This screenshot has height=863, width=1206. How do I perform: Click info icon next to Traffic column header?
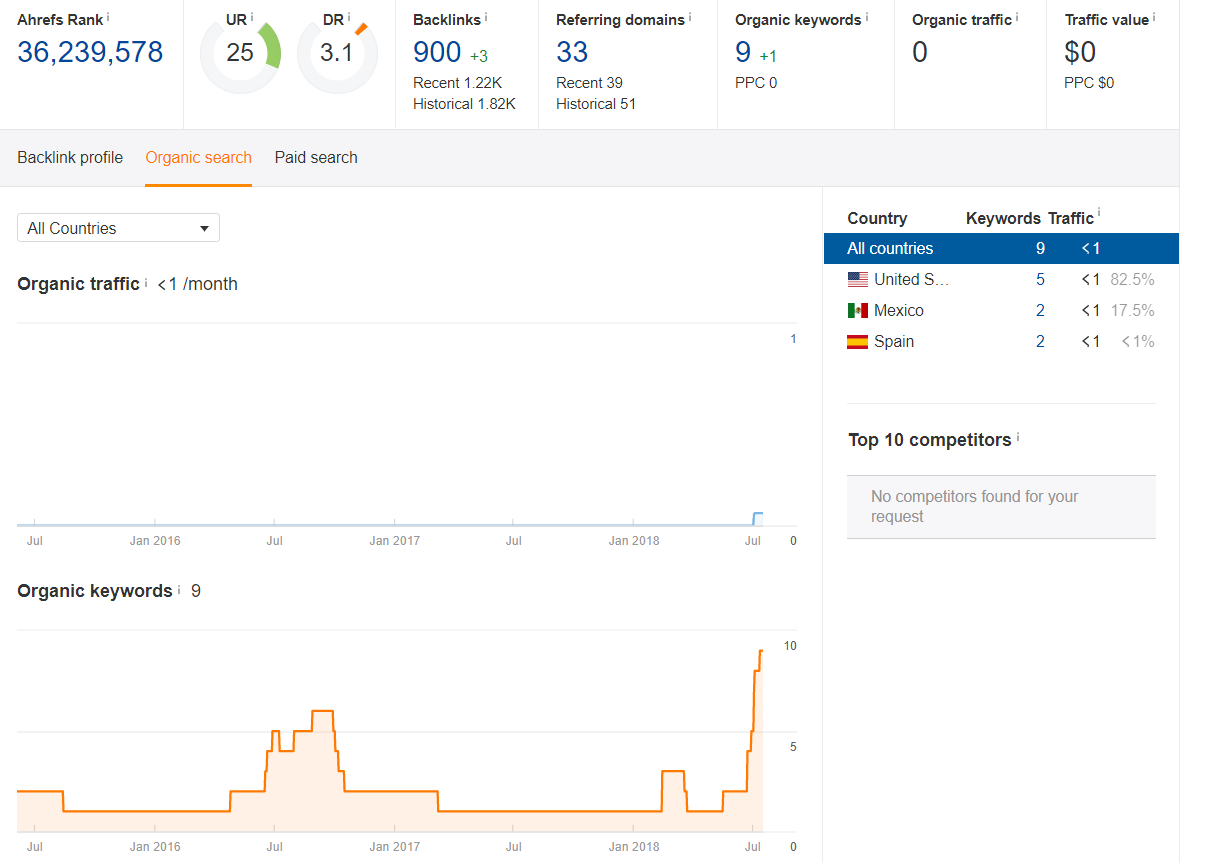coord(1099,212)
